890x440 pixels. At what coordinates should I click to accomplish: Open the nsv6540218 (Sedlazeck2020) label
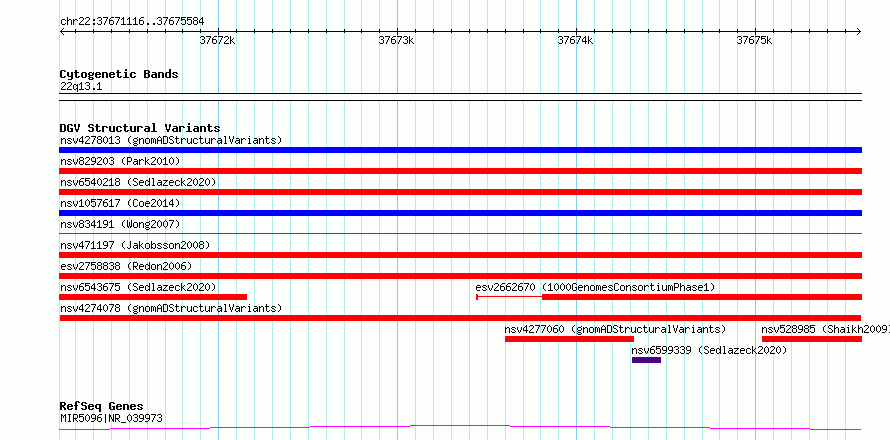[138, 182]
